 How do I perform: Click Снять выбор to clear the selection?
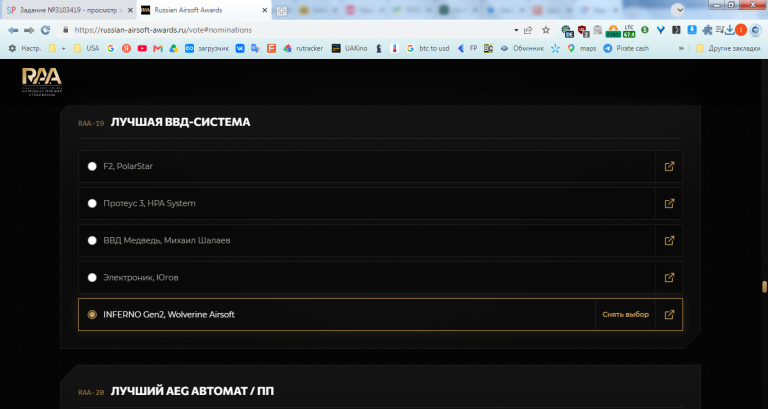[625, 314]
